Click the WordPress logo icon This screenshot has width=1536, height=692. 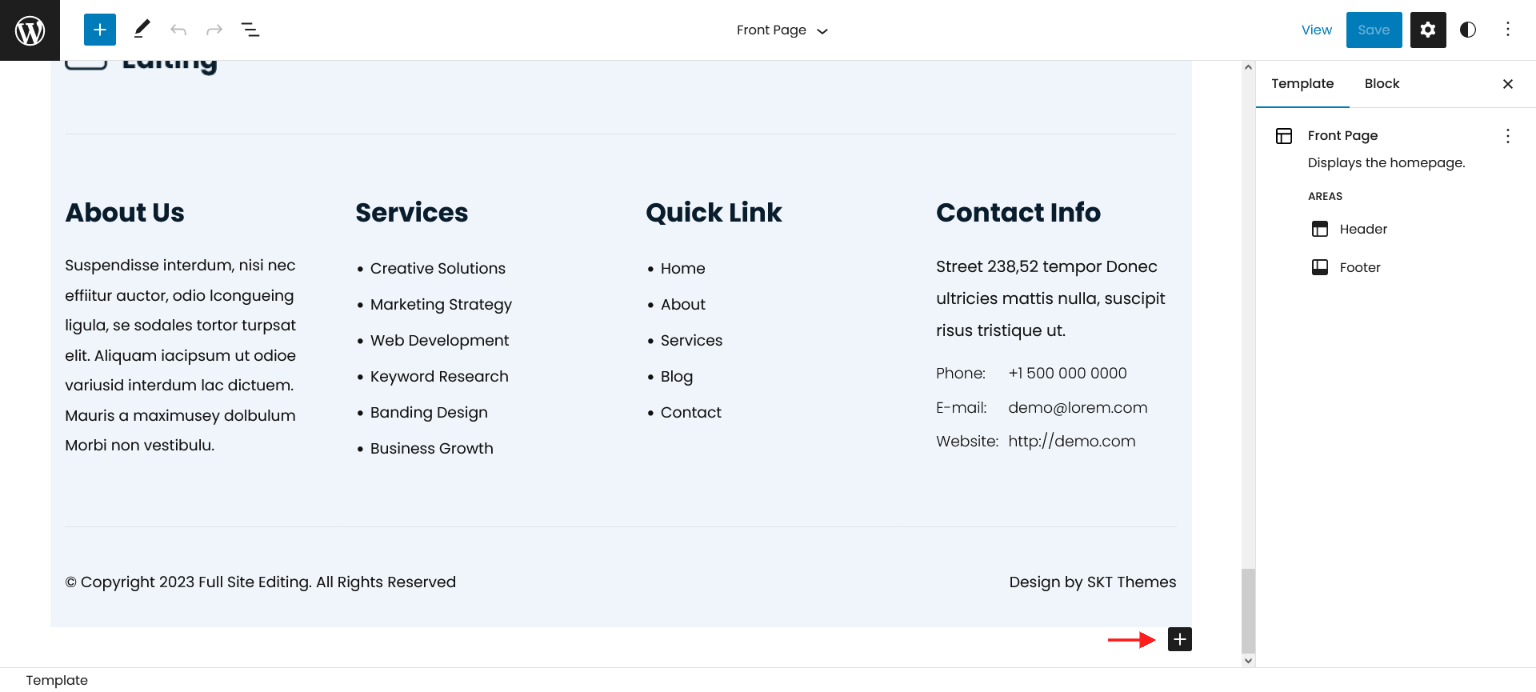[30, 30]
